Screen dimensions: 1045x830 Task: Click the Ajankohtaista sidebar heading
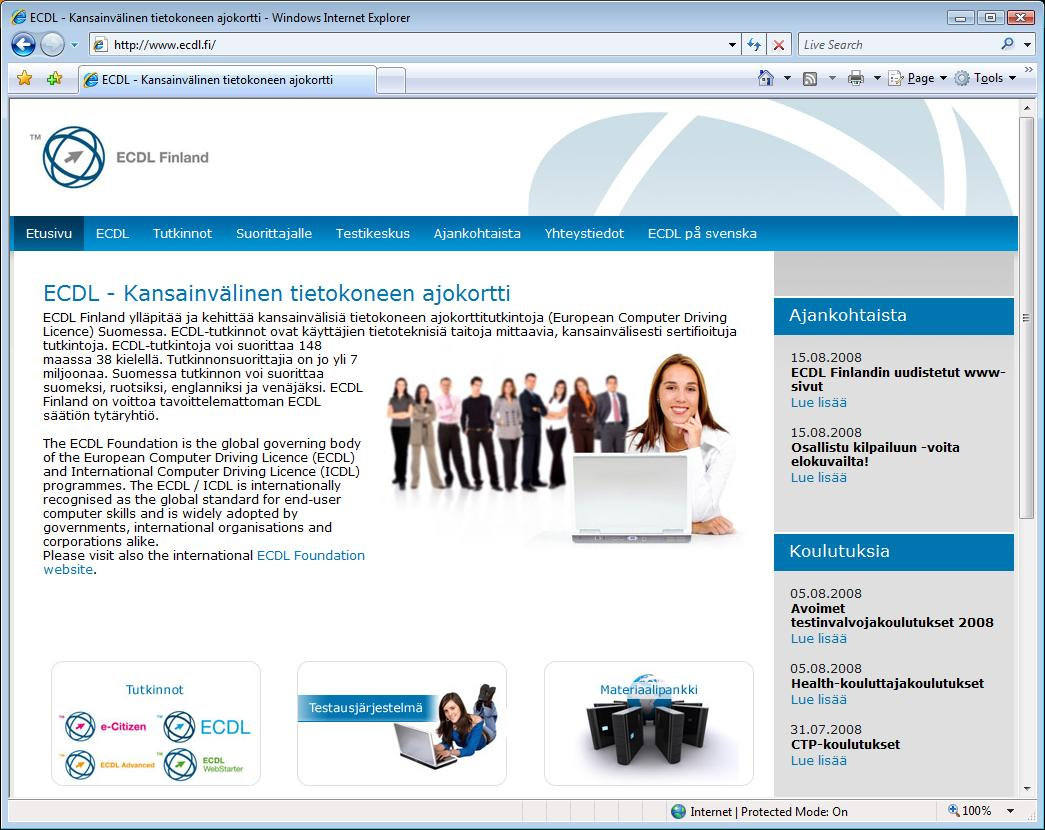[x=848, y=315]
